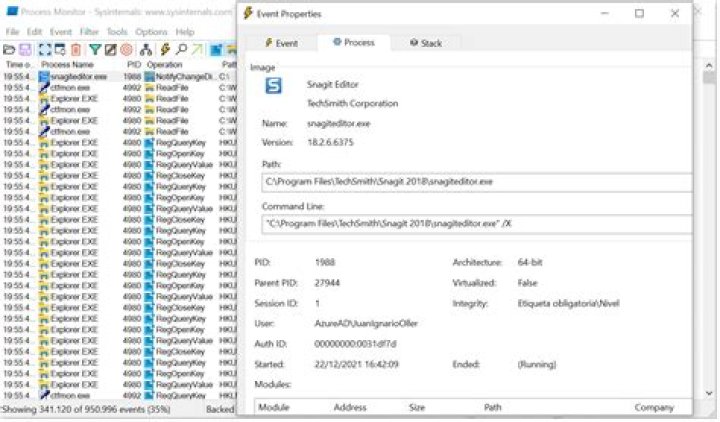720x422 pixels.
Task: Click the NotifyChangeDirectory operation icon
Action: click(x=150, y=77)
